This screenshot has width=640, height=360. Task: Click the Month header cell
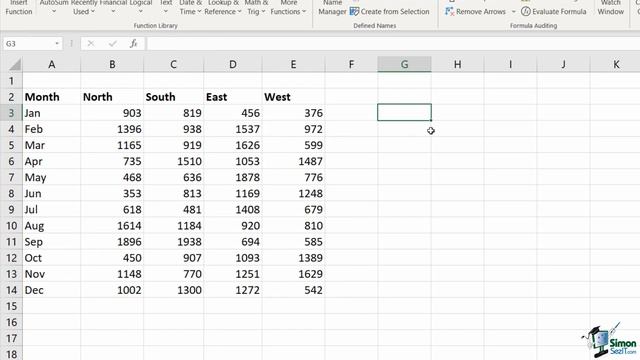(x=51, y=97)
